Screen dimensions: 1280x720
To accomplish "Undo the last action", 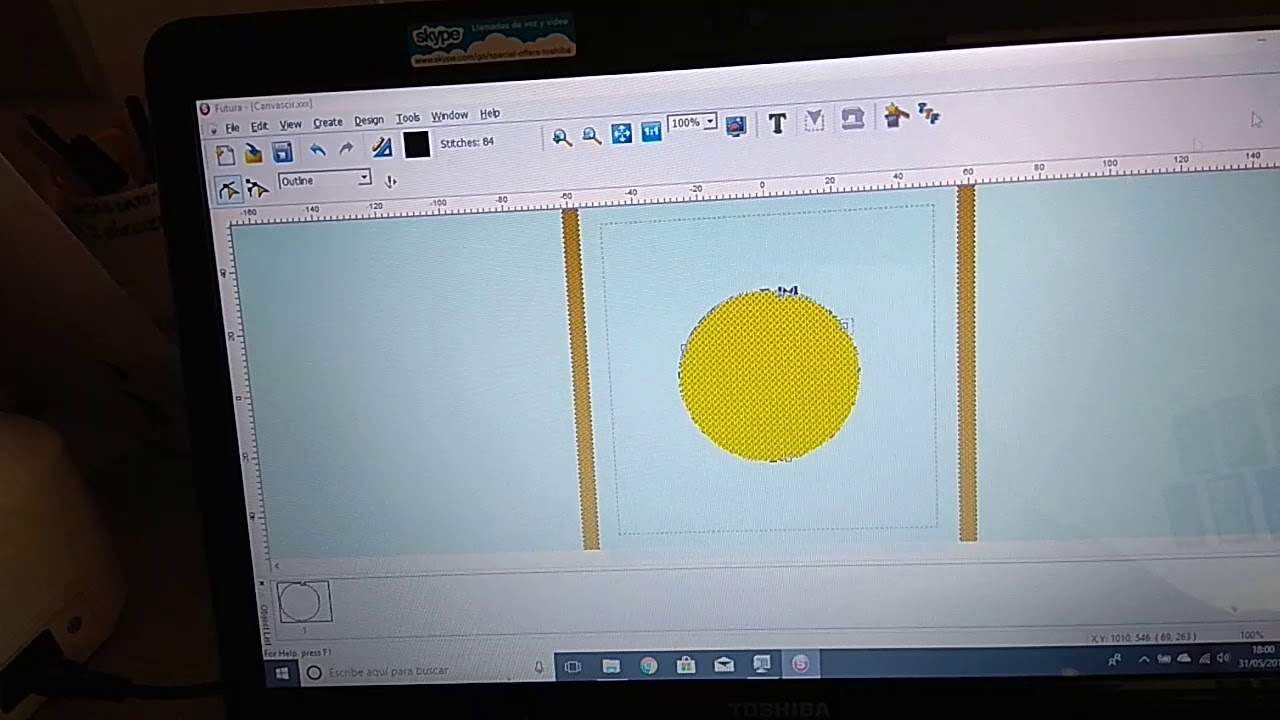I will (317, 150).
